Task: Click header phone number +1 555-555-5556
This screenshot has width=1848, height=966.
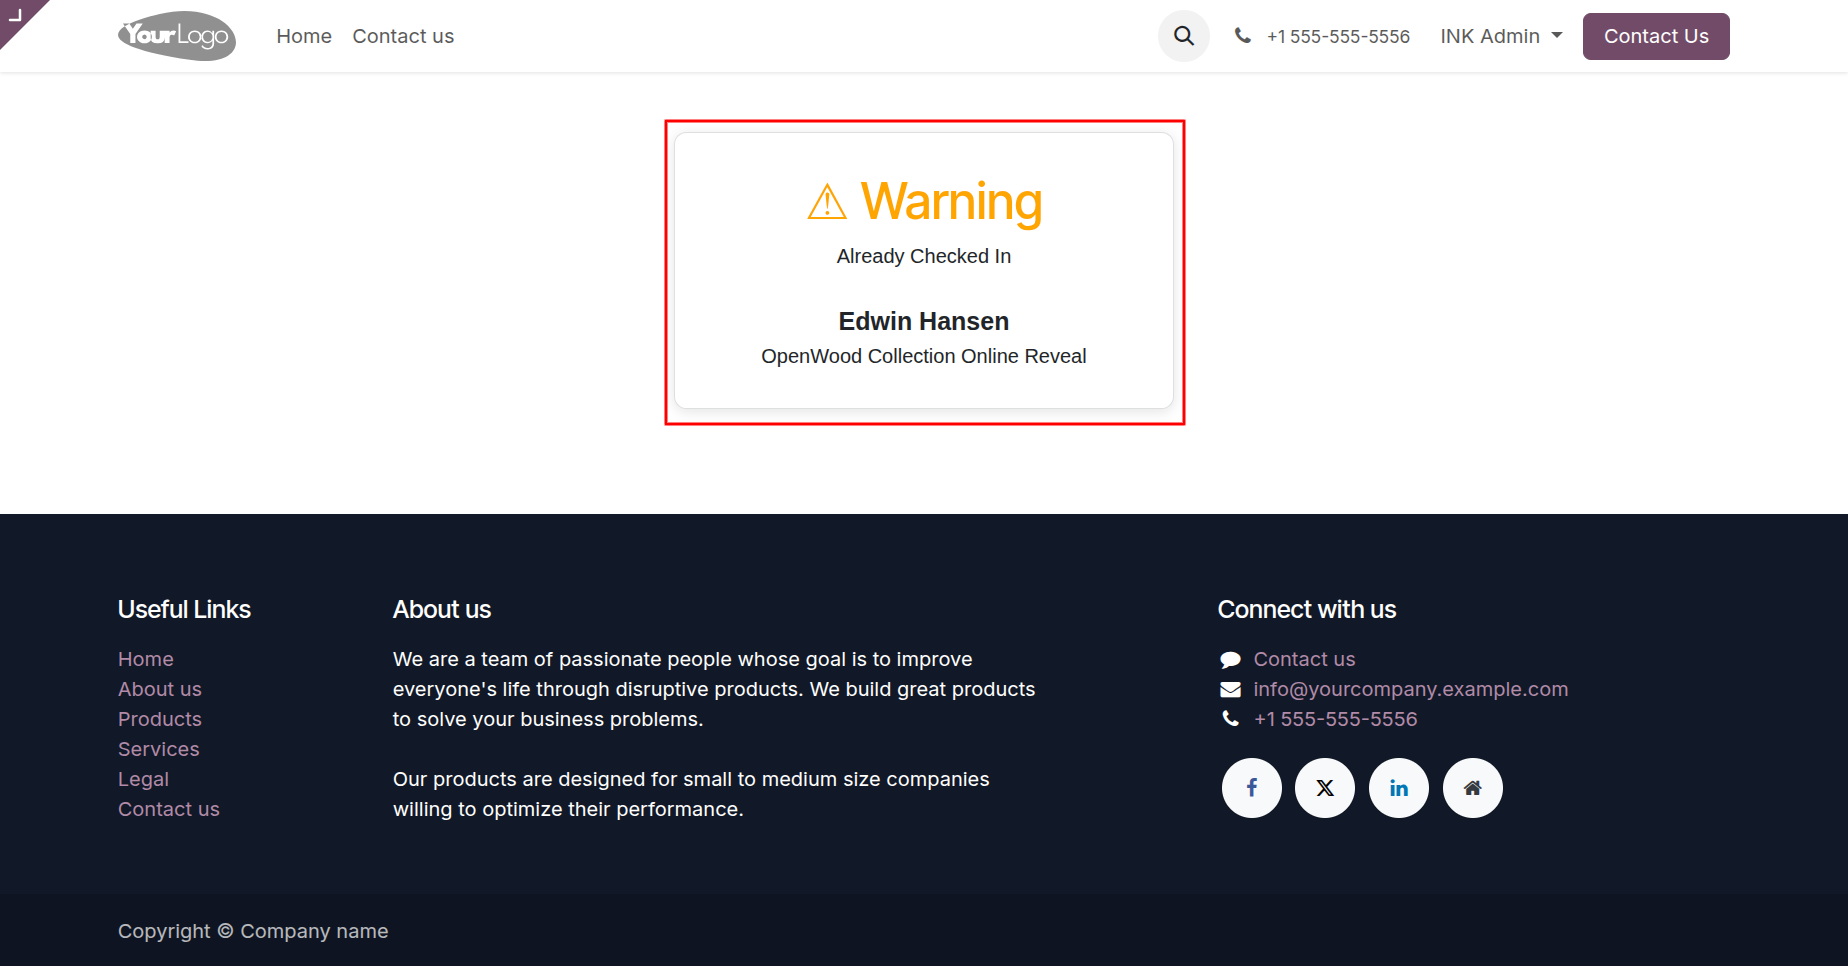Action: 1338,36
